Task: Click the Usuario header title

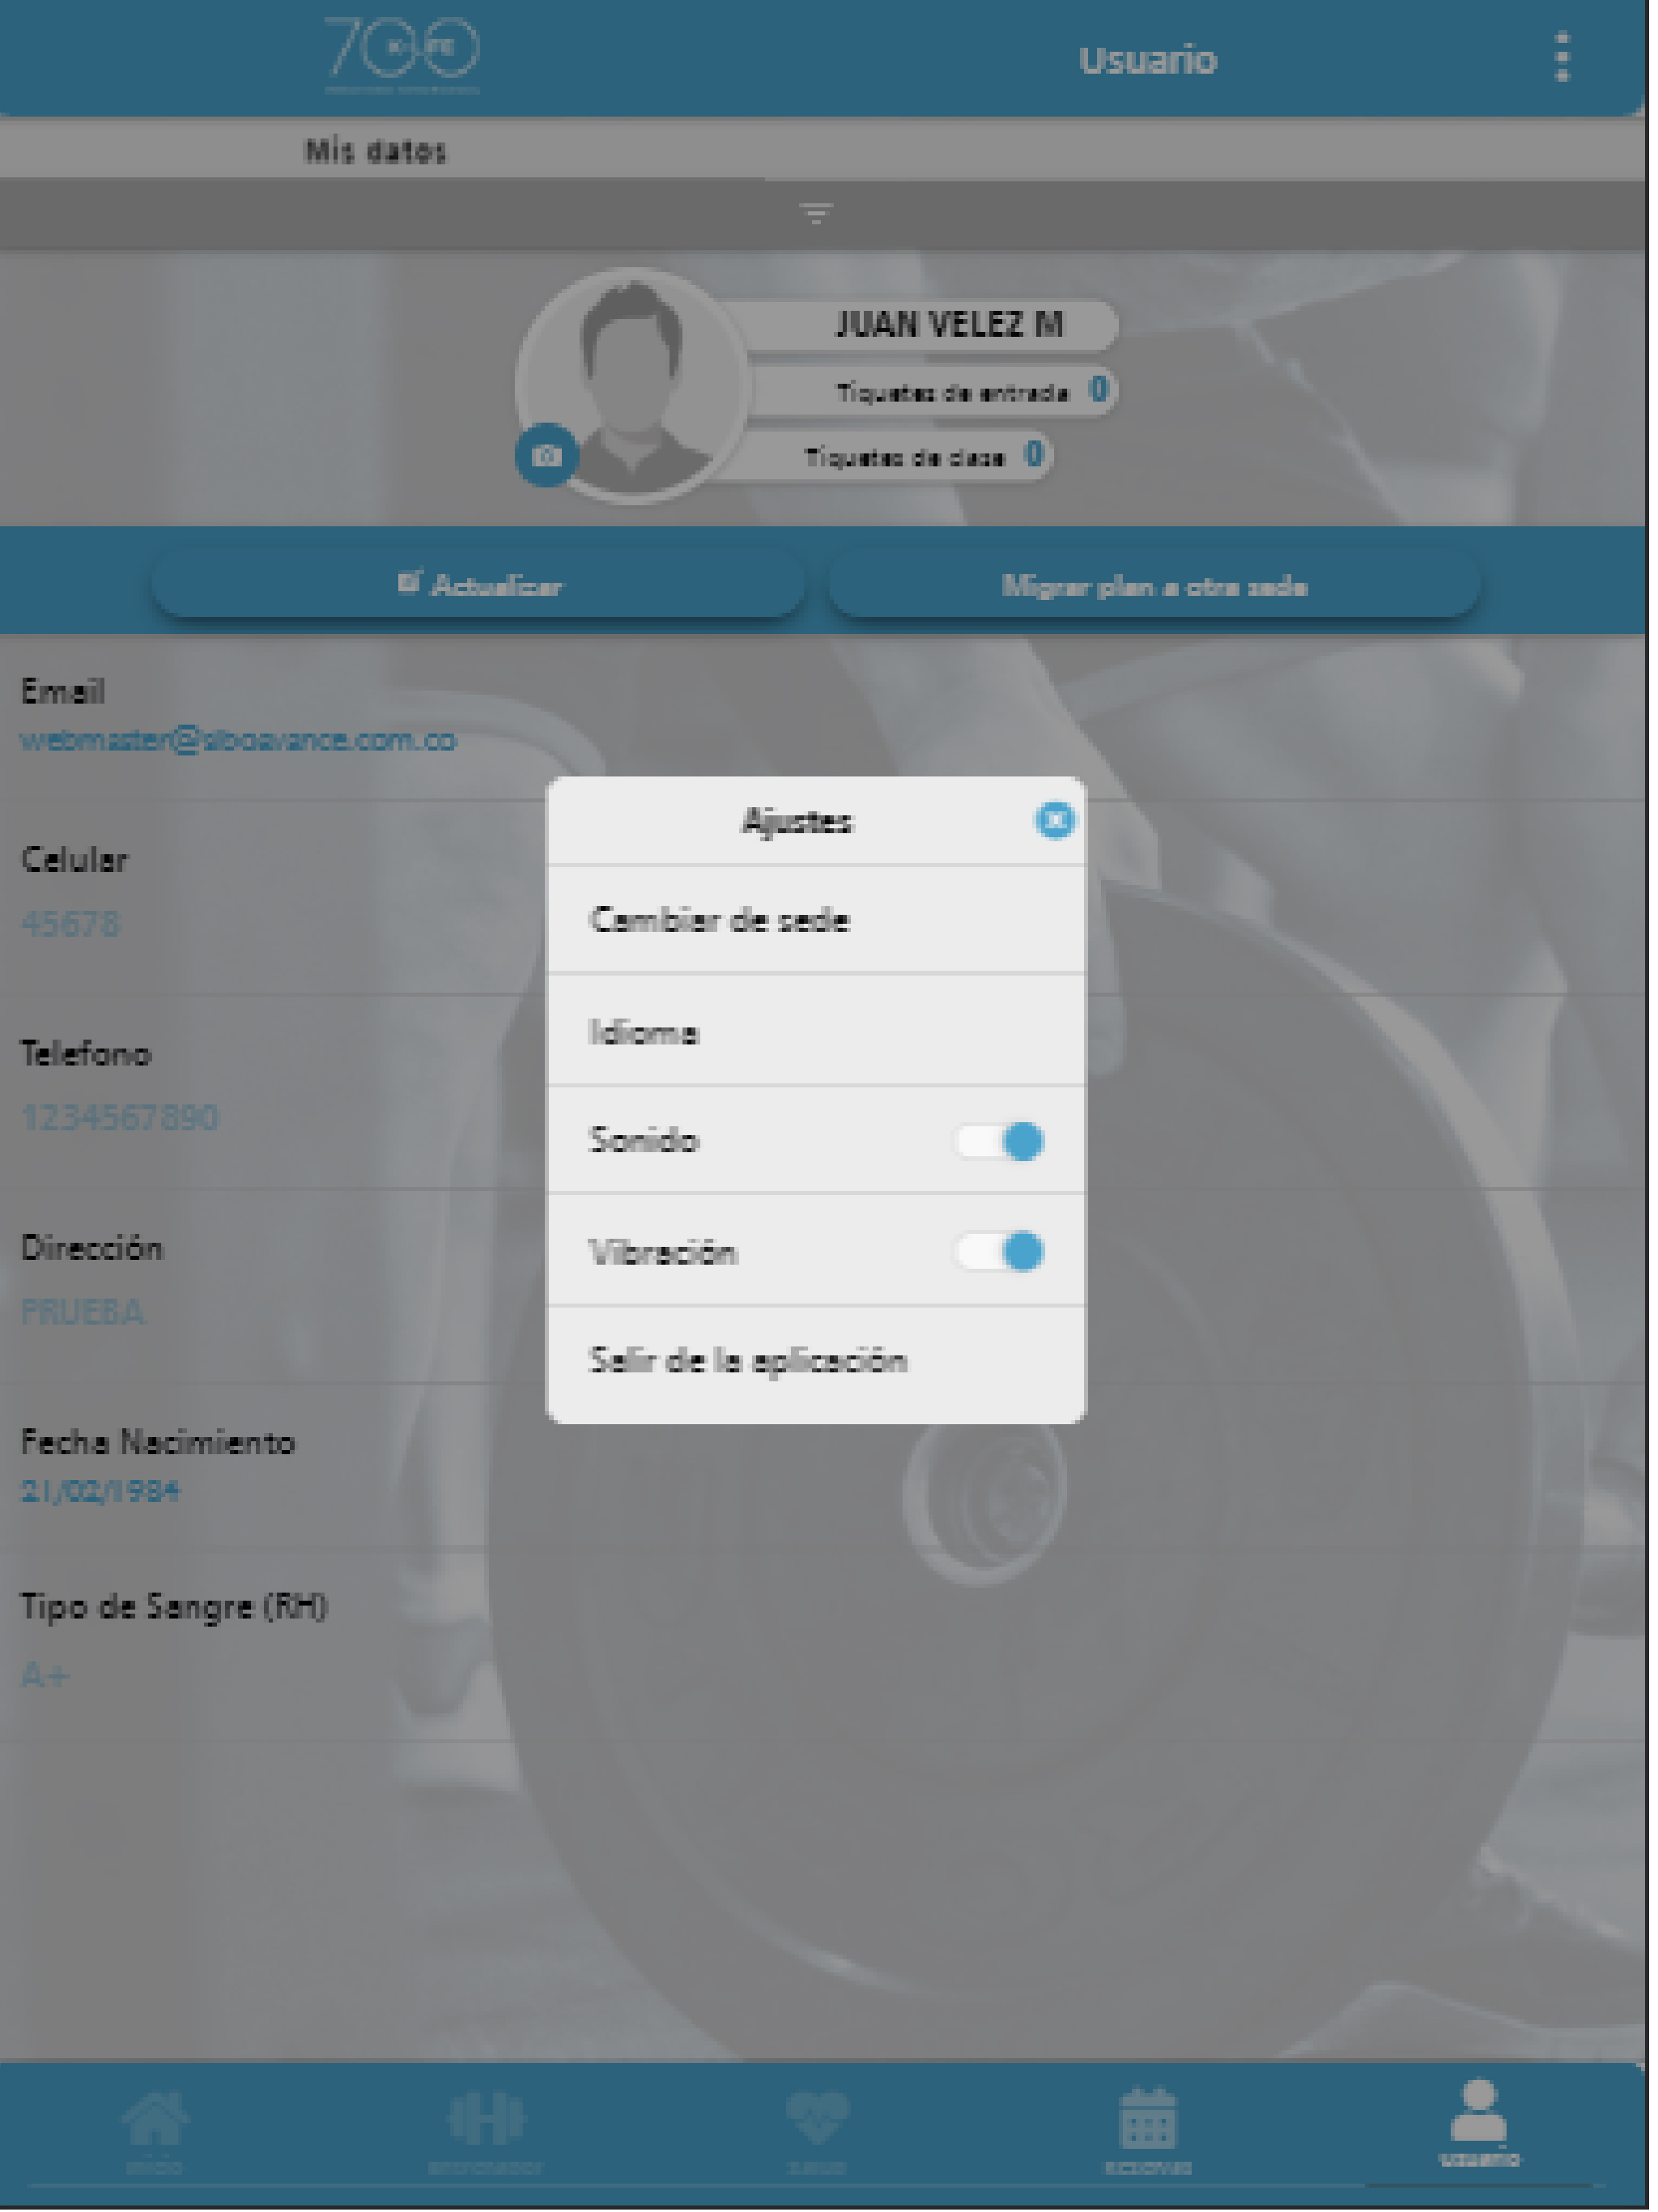Action: pyautogui.click(x=1147, y=60)
